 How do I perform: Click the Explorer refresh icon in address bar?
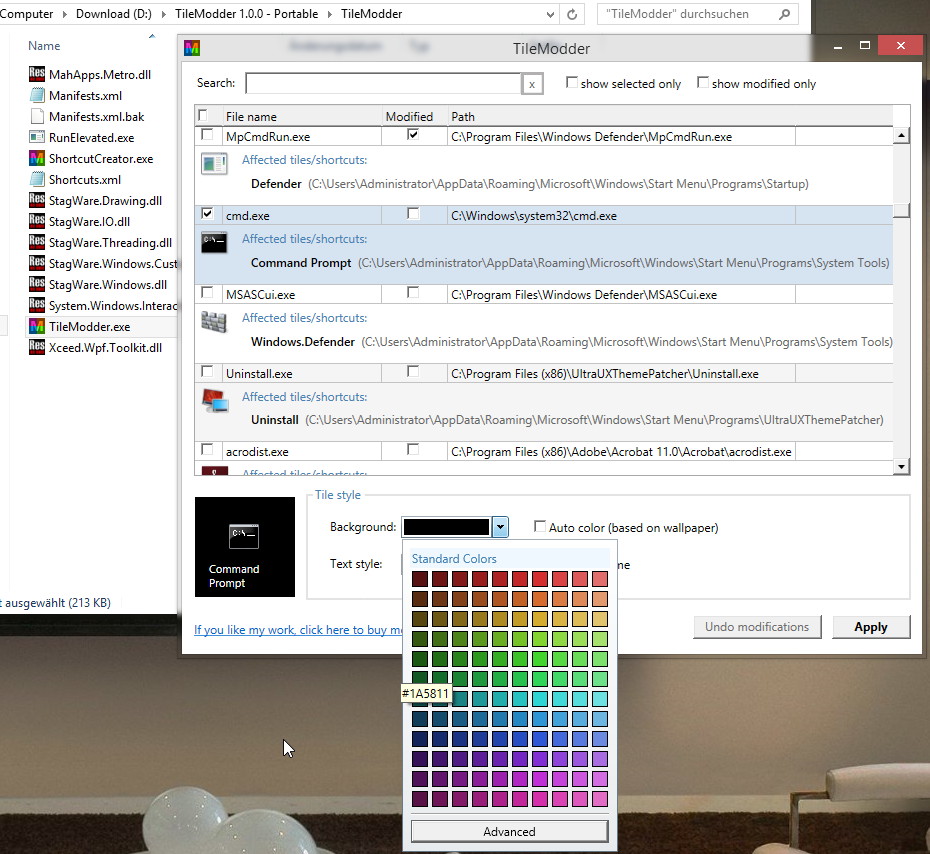pos(572,14)
